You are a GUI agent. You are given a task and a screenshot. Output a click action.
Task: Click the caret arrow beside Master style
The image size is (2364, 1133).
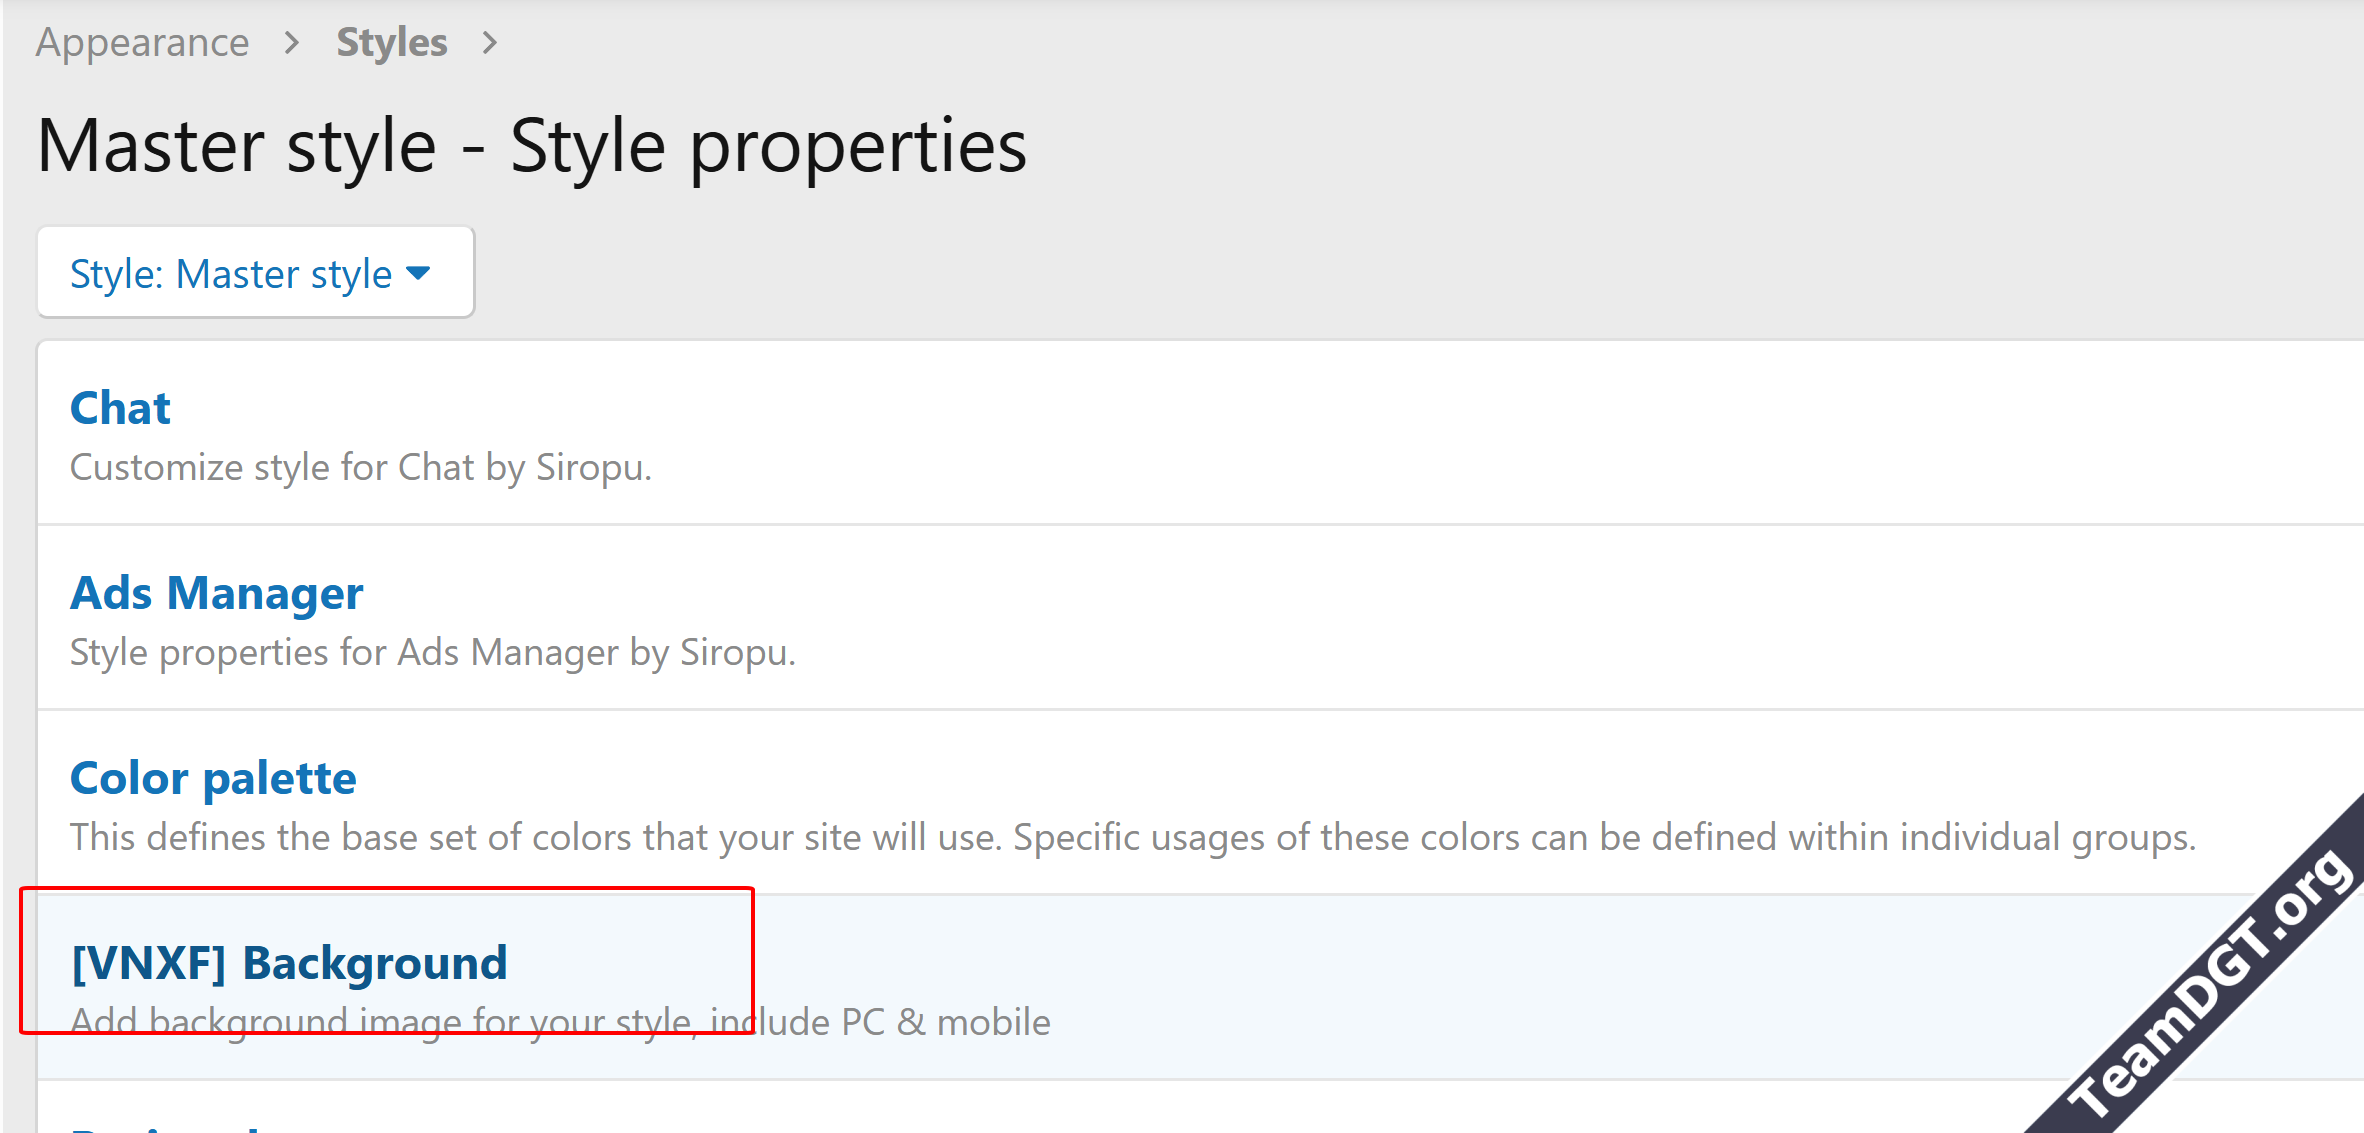[419, 273]
